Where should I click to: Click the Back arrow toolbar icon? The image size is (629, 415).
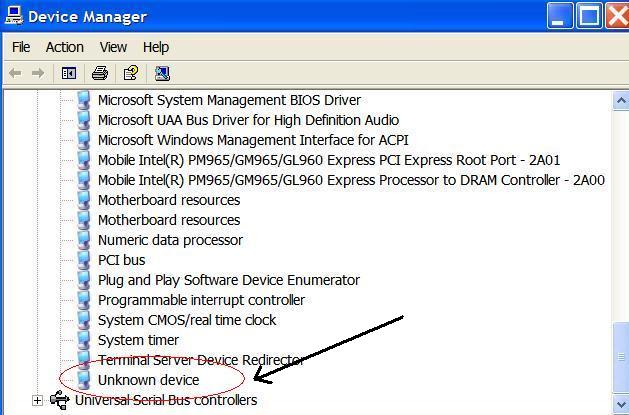15,73
